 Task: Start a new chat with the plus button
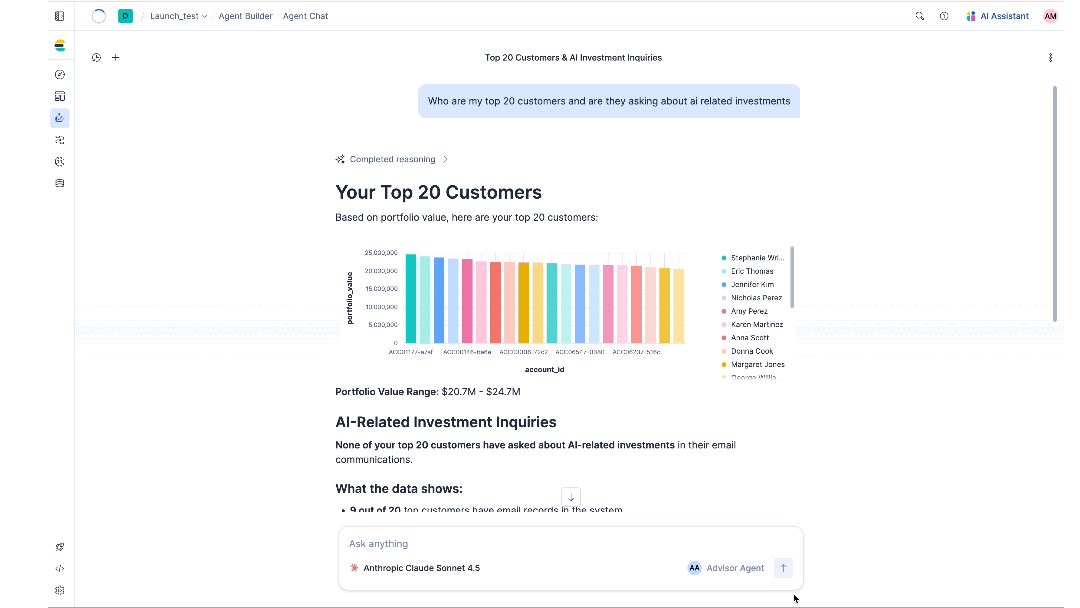tap(115, 57)
